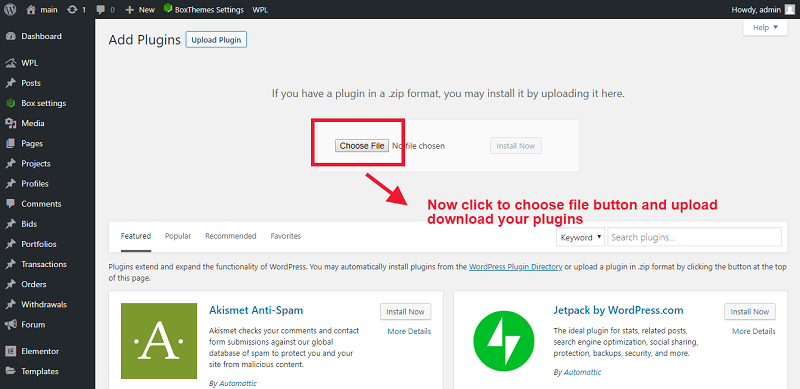
Task: Open the BoxThemes Settings green cube icon
Action: point(167,9)
